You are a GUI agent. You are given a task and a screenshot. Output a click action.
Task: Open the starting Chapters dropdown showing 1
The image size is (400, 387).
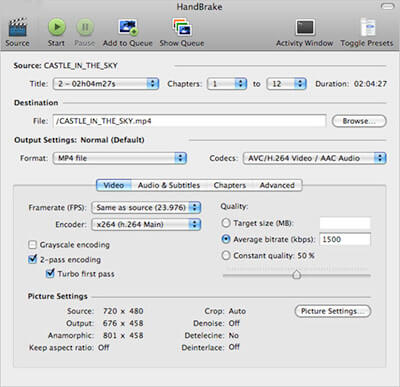pos(227,83)
